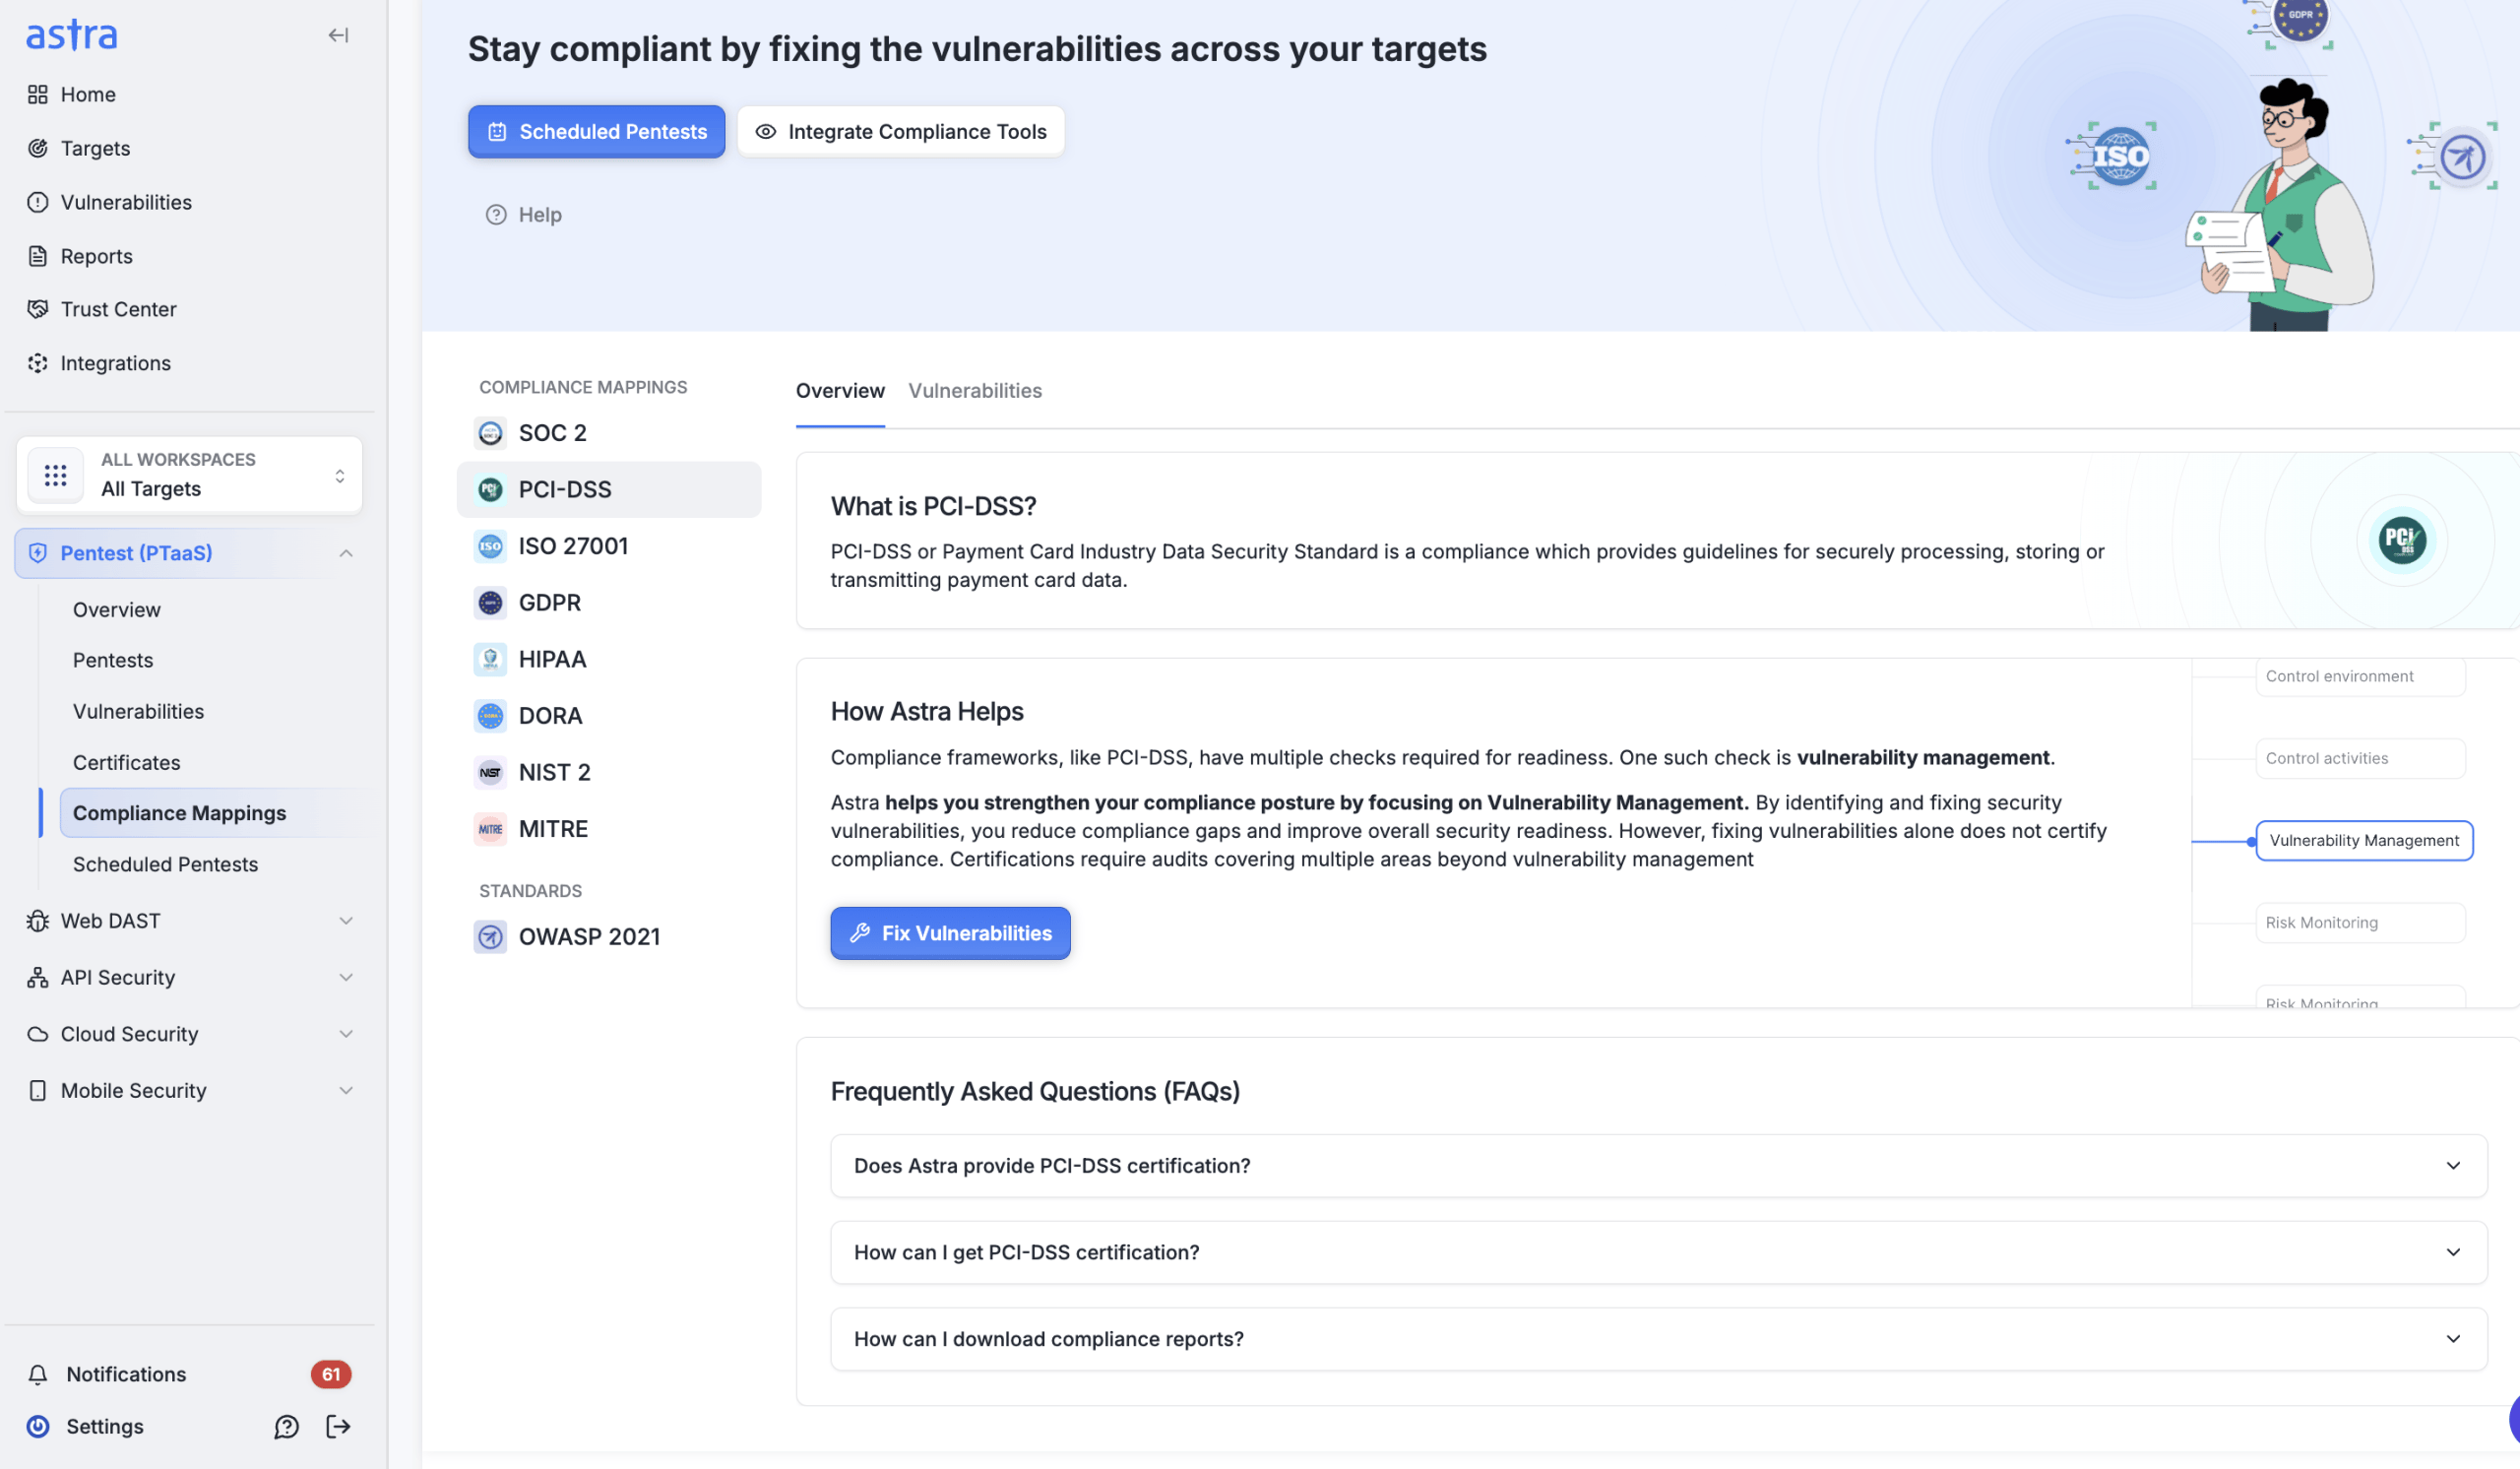Open Overview under Pentest section
The height and width of the screenshot is (1469, 2520).
coord(117,610)
